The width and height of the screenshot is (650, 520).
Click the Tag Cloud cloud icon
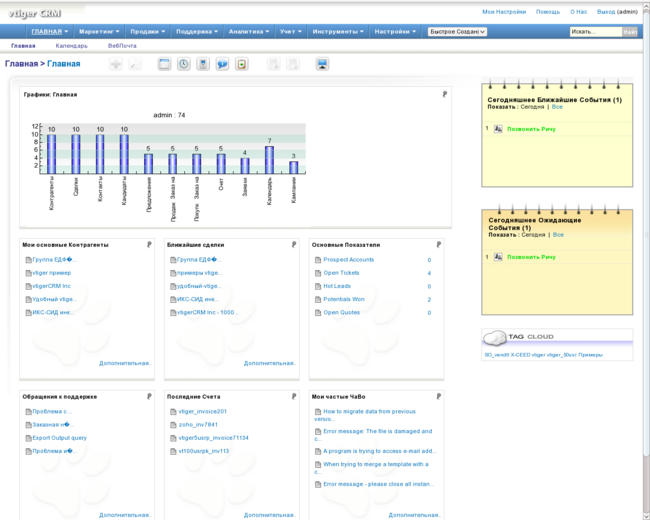(x=495, y=337)
